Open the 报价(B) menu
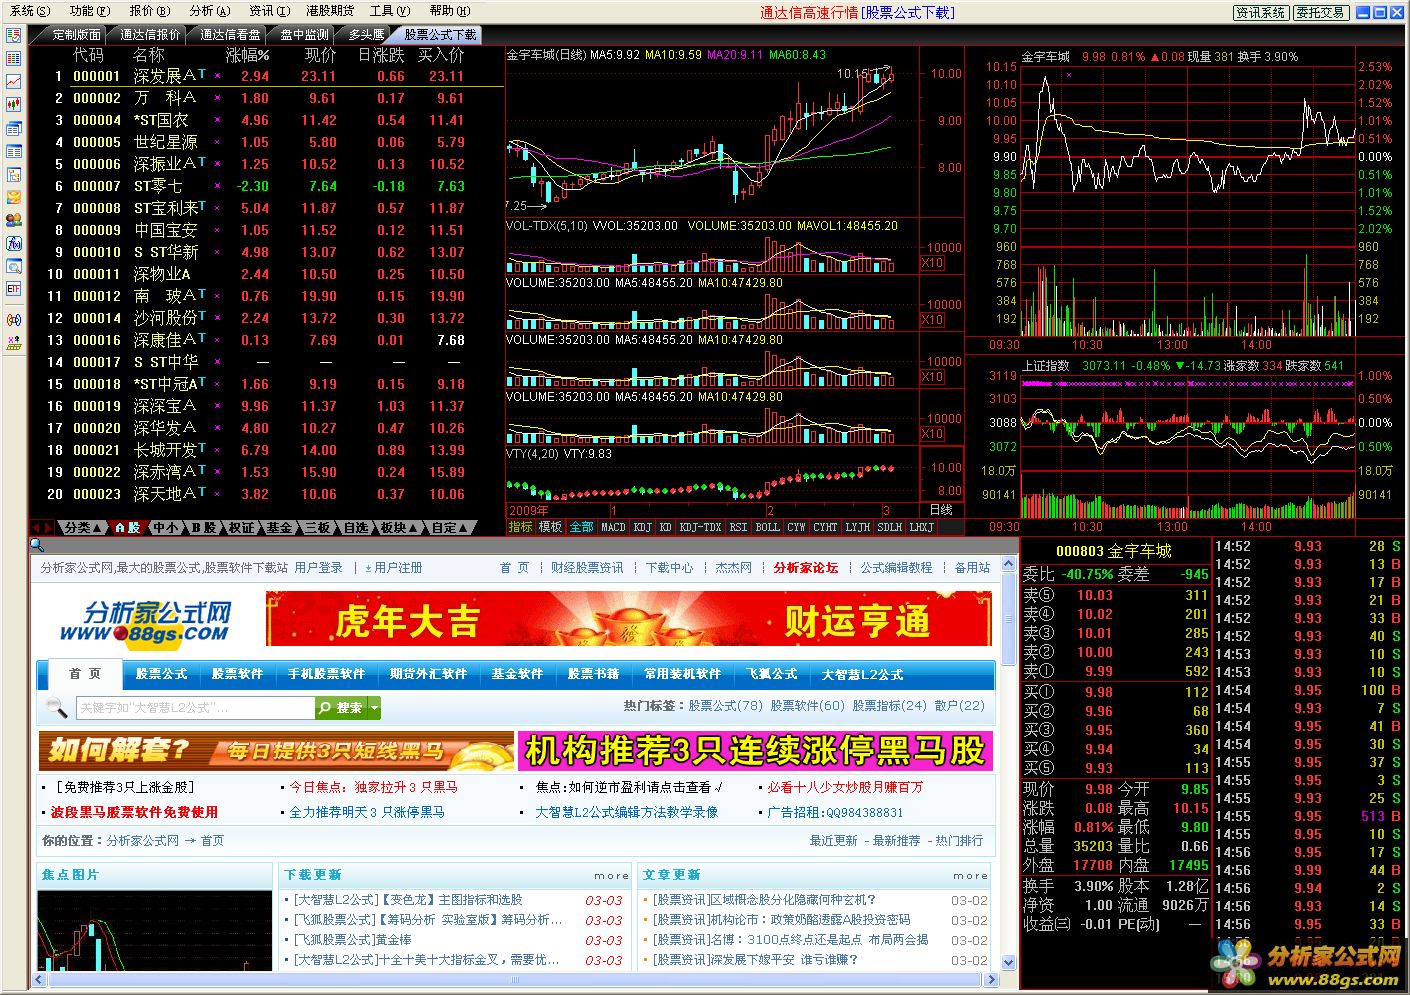The width and height of the screenshot is (1410, 995). [x=148, y=11]
